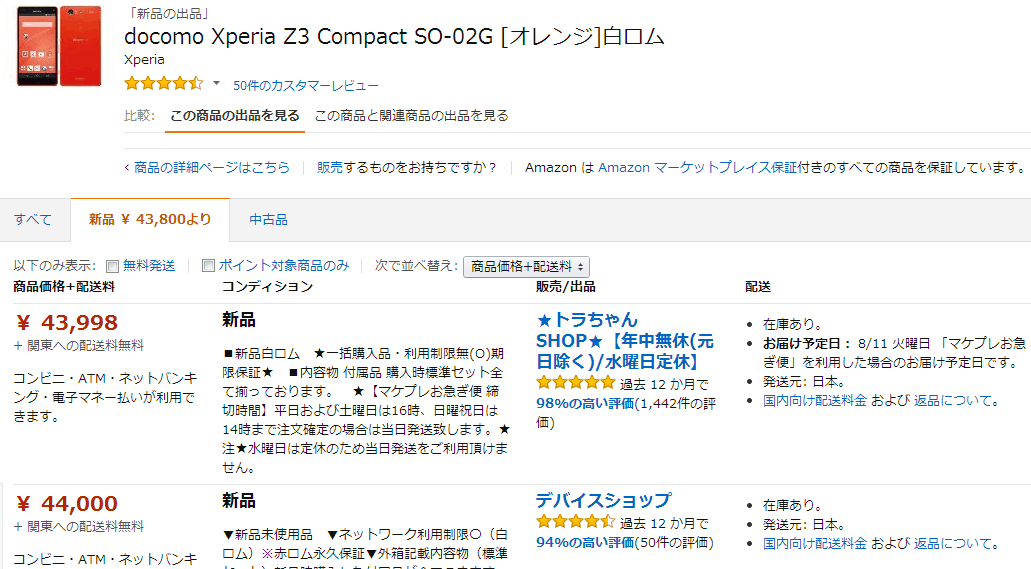Switch to the すべて tab
The width and height of the screenshot is (1031, 569).
point(33,219)
